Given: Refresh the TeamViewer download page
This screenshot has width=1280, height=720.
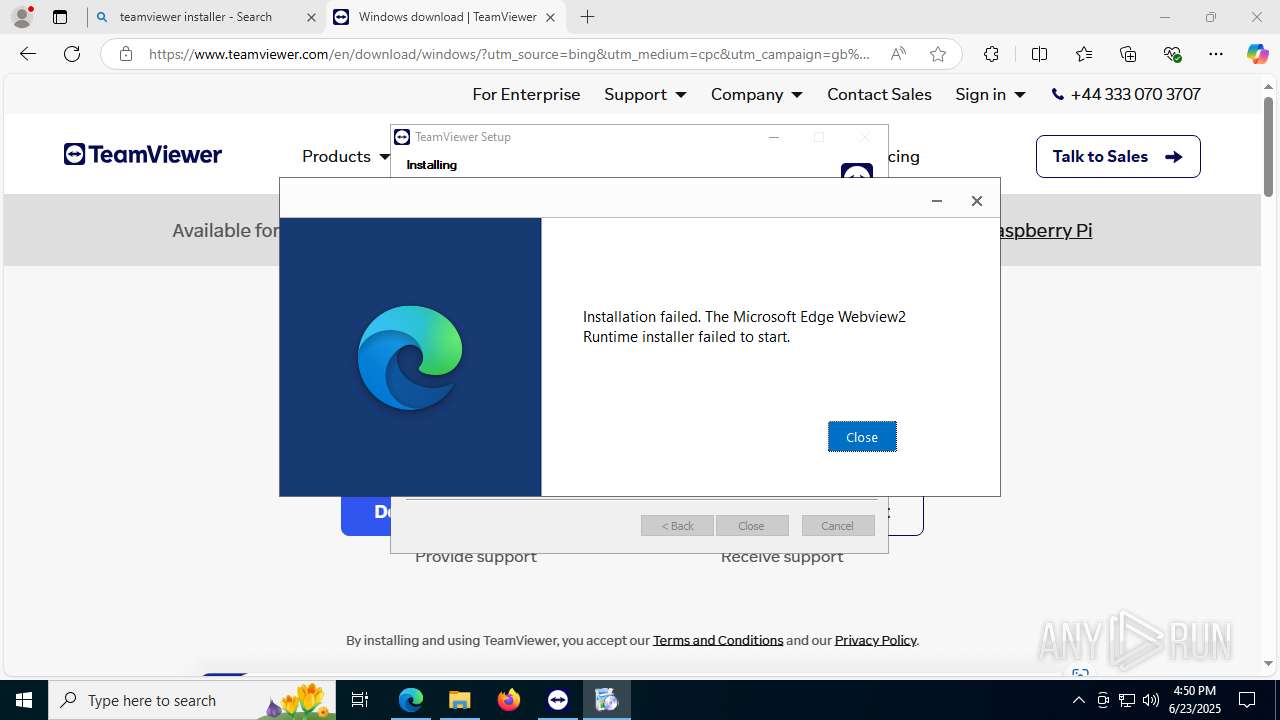Looking at the screenshot, I should [x=72, y=54].
